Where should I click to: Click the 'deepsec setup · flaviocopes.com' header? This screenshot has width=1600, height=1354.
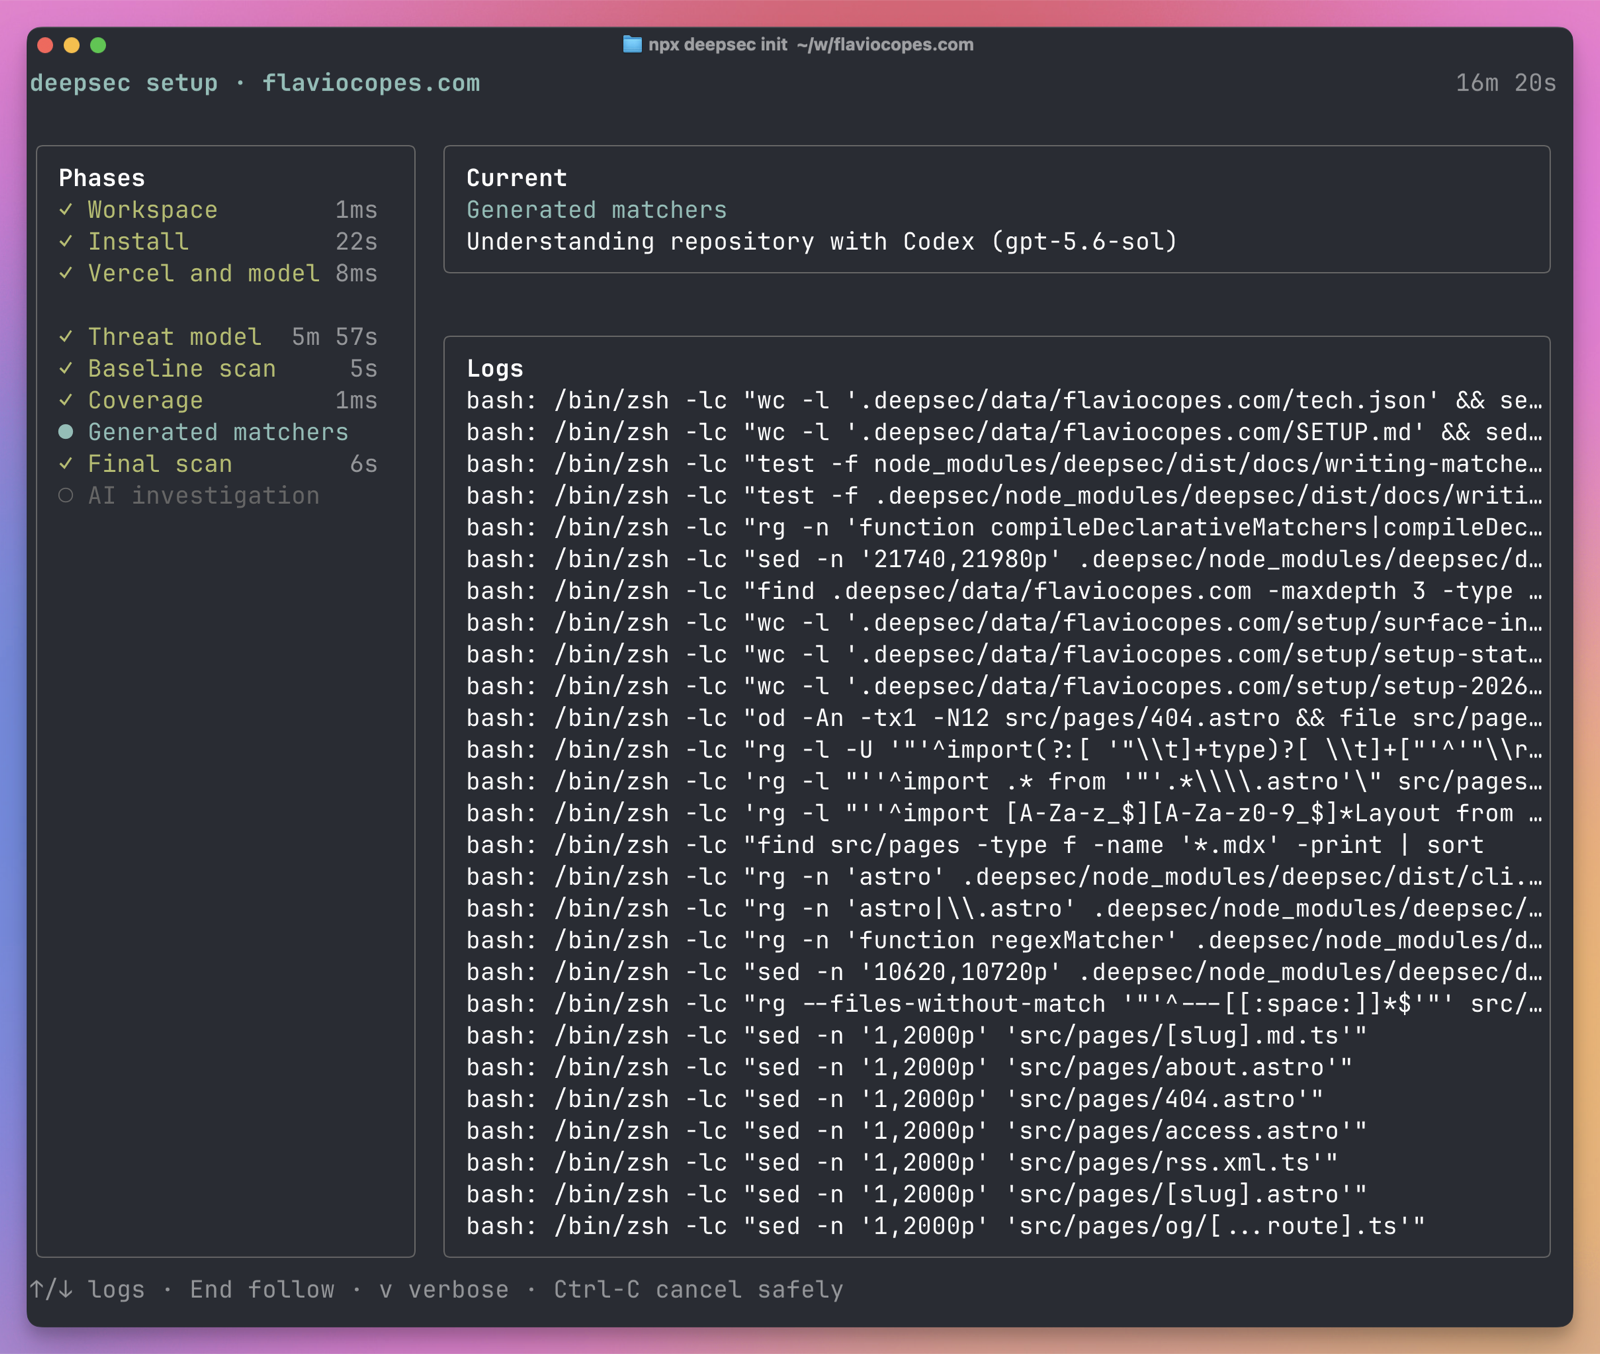pos(255,83)
